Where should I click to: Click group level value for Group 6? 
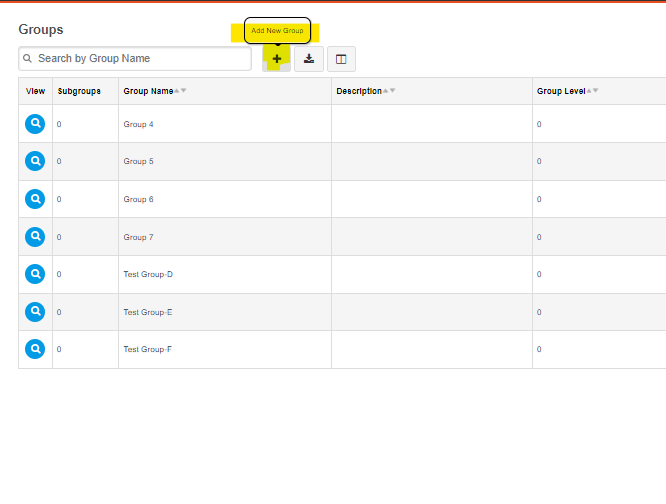[539, 199]
